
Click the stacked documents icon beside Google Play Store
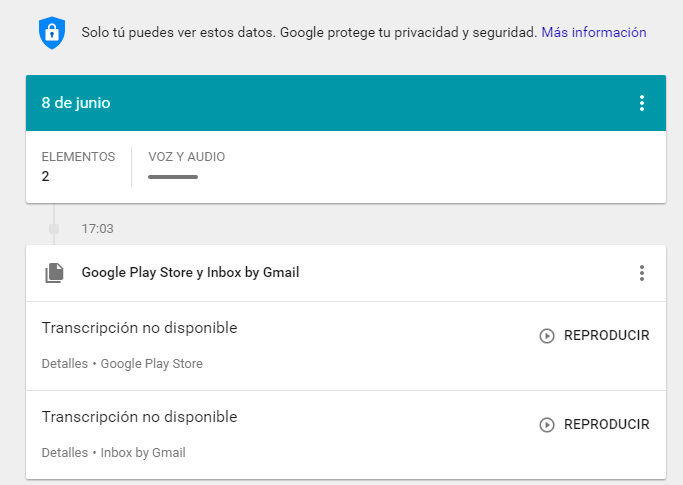point(54,273)
